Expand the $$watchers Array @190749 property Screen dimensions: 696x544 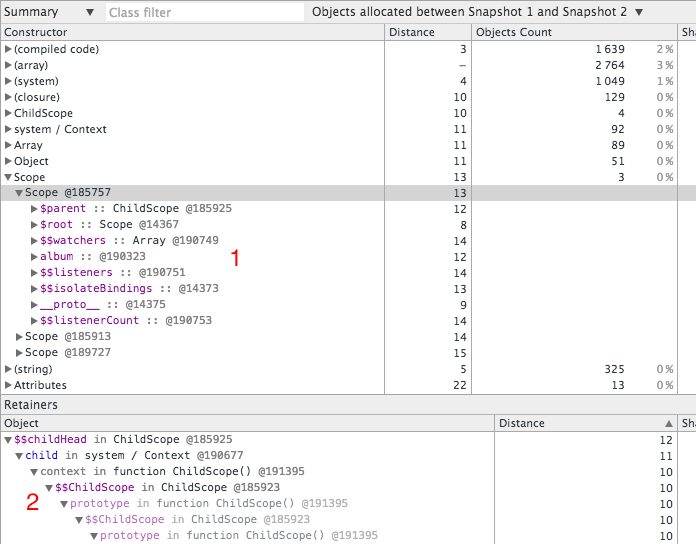[x=34, y=240]
